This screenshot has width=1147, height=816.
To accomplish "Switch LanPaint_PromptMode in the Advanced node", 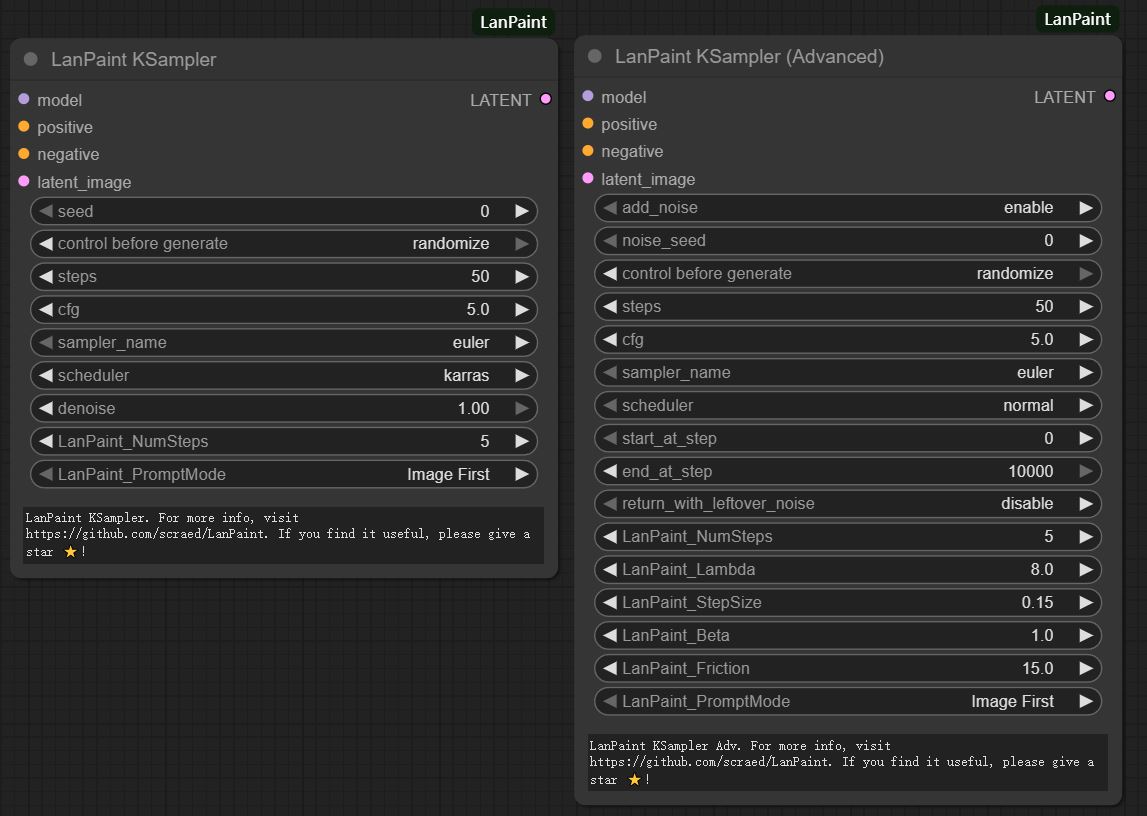I will (x=847, y=701).
